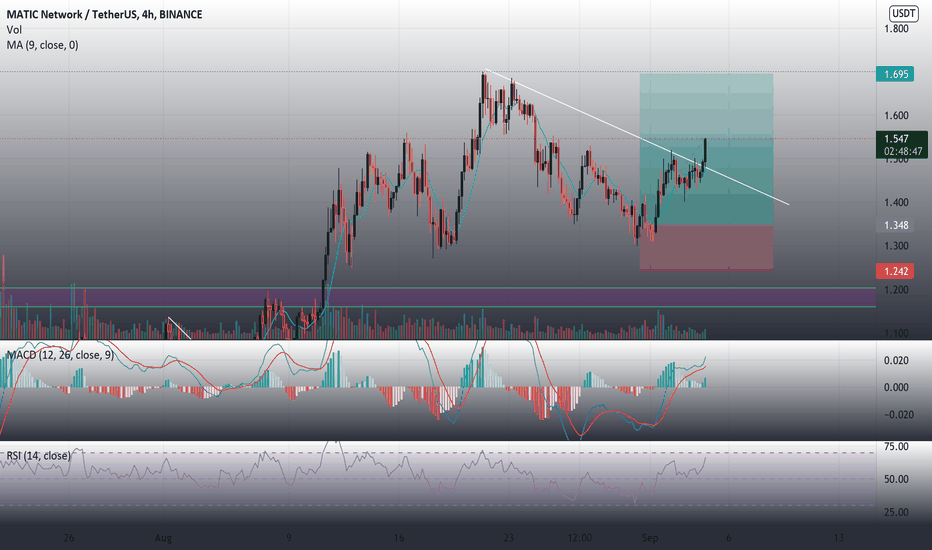Click the 50.00 RSI scale label

pyautogui.click(x=896, y=479)
